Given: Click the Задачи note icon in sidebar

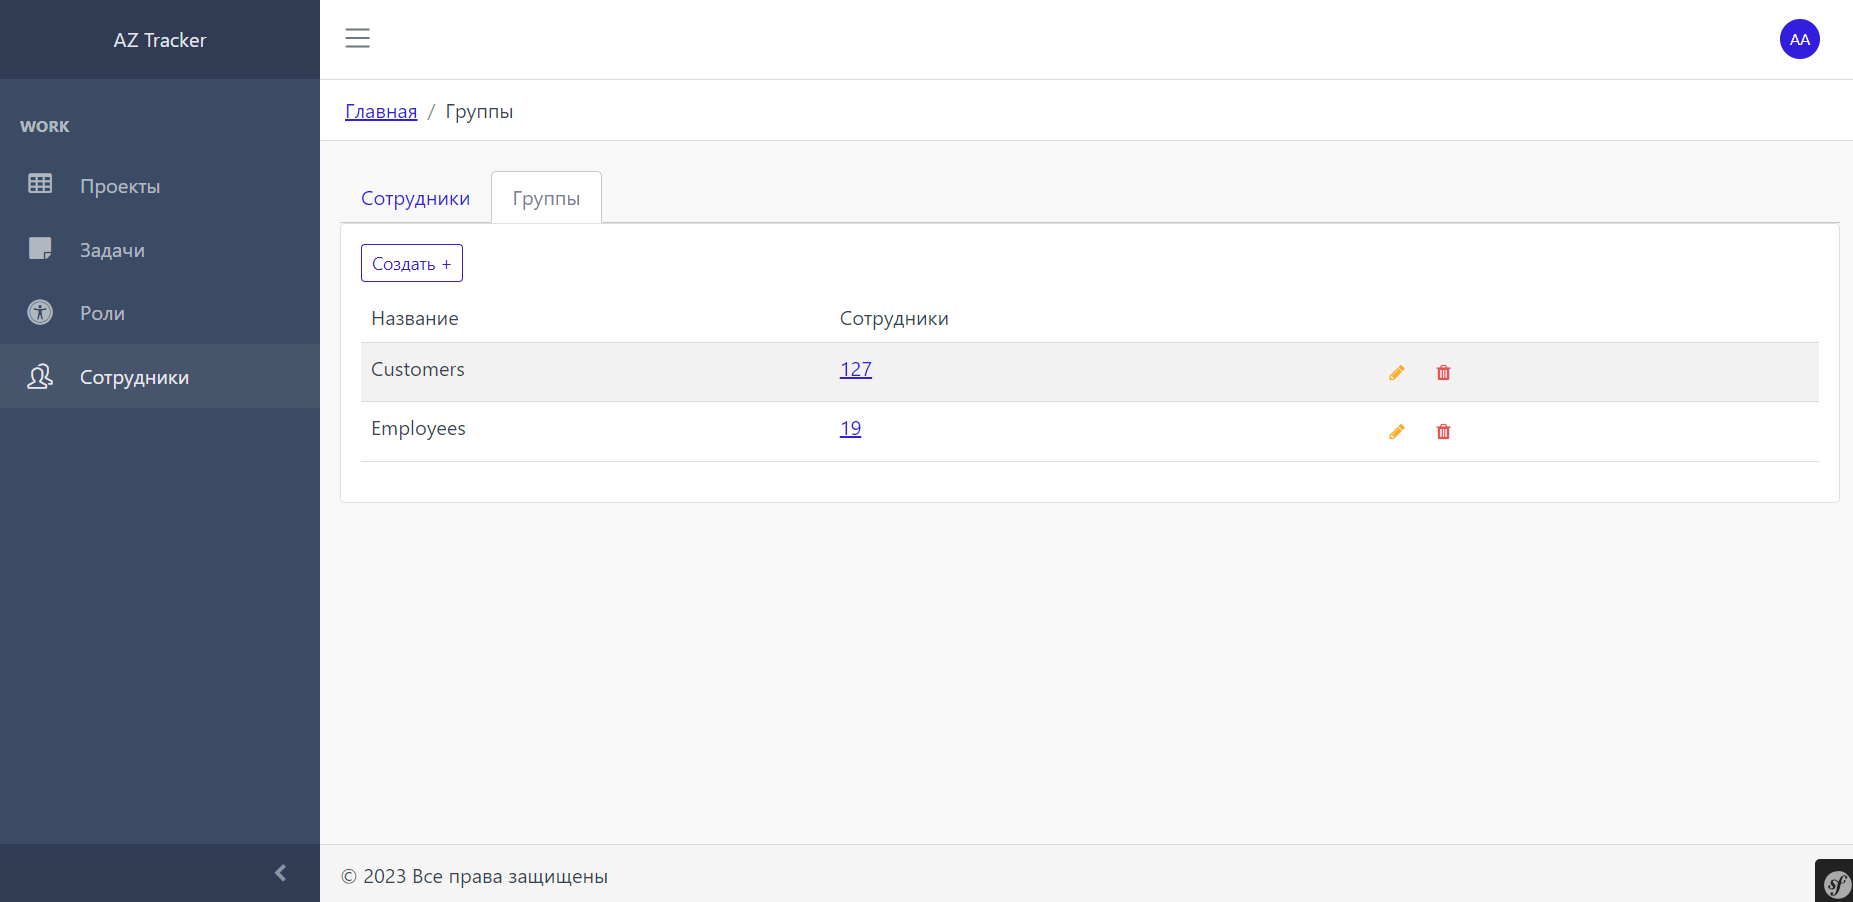Looking at the screenshot, I should pyautogui.click(x=40, y=248).
